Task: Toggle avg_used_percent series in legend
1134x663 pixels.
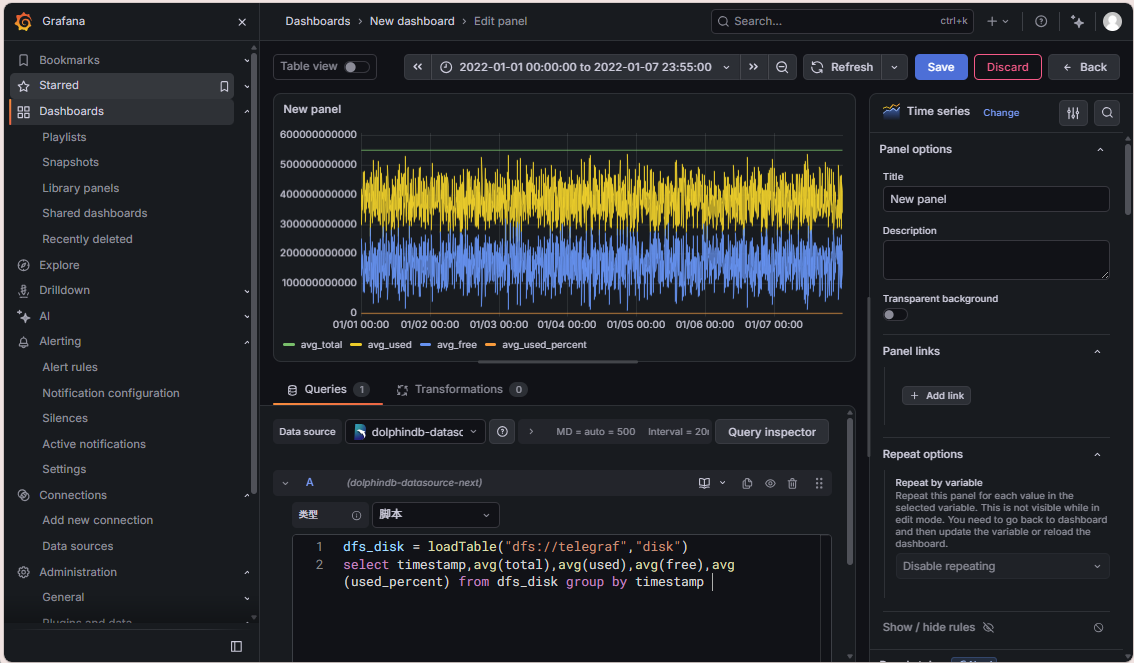Action: (544, 345)
